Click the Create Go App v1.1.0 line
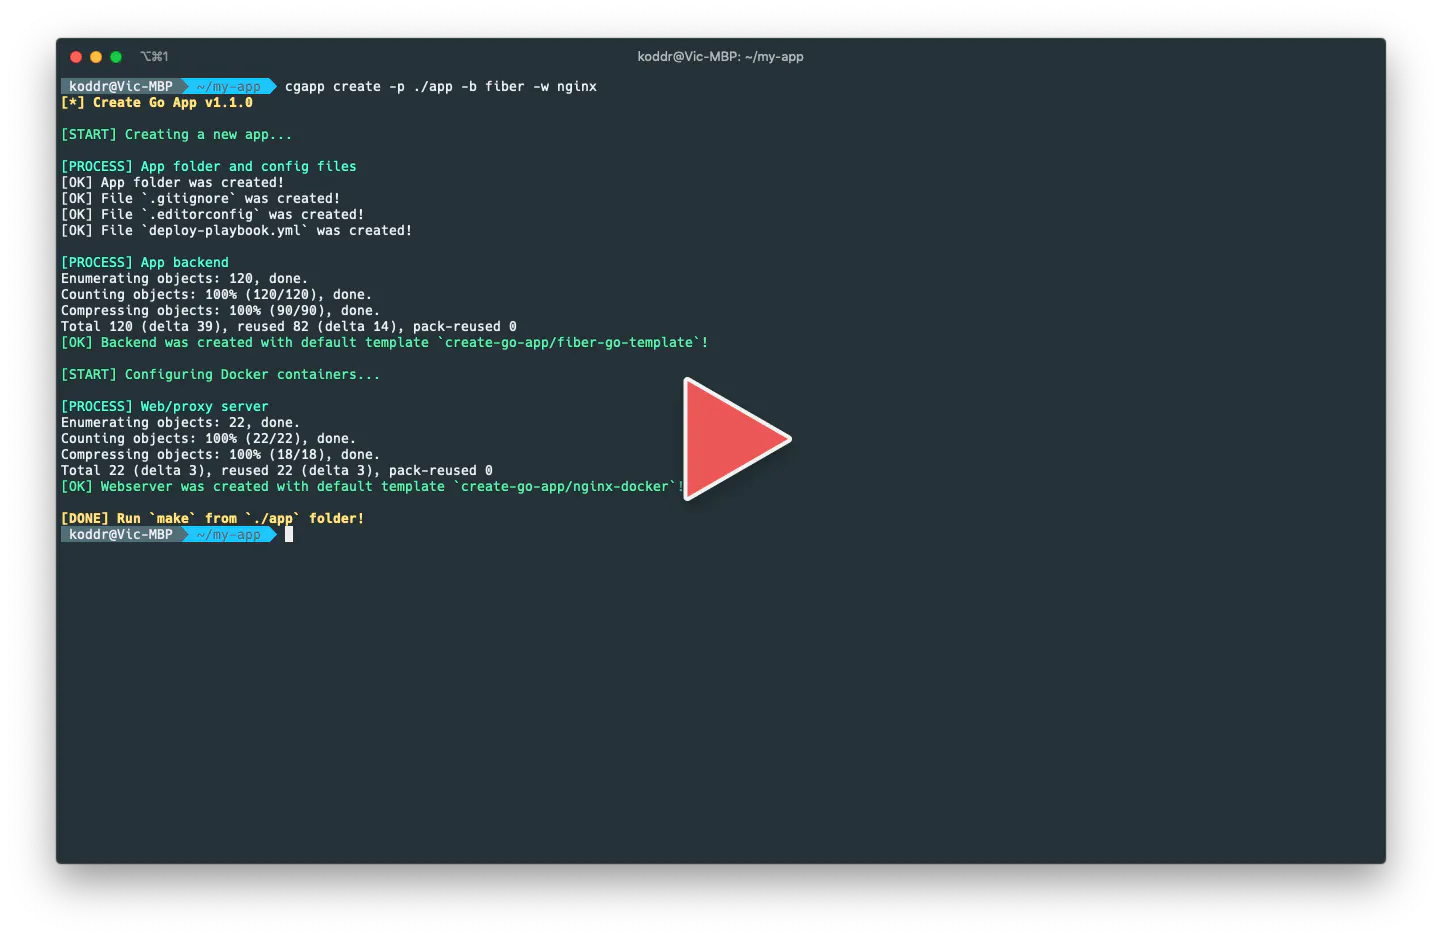 (x=157, y=103)
